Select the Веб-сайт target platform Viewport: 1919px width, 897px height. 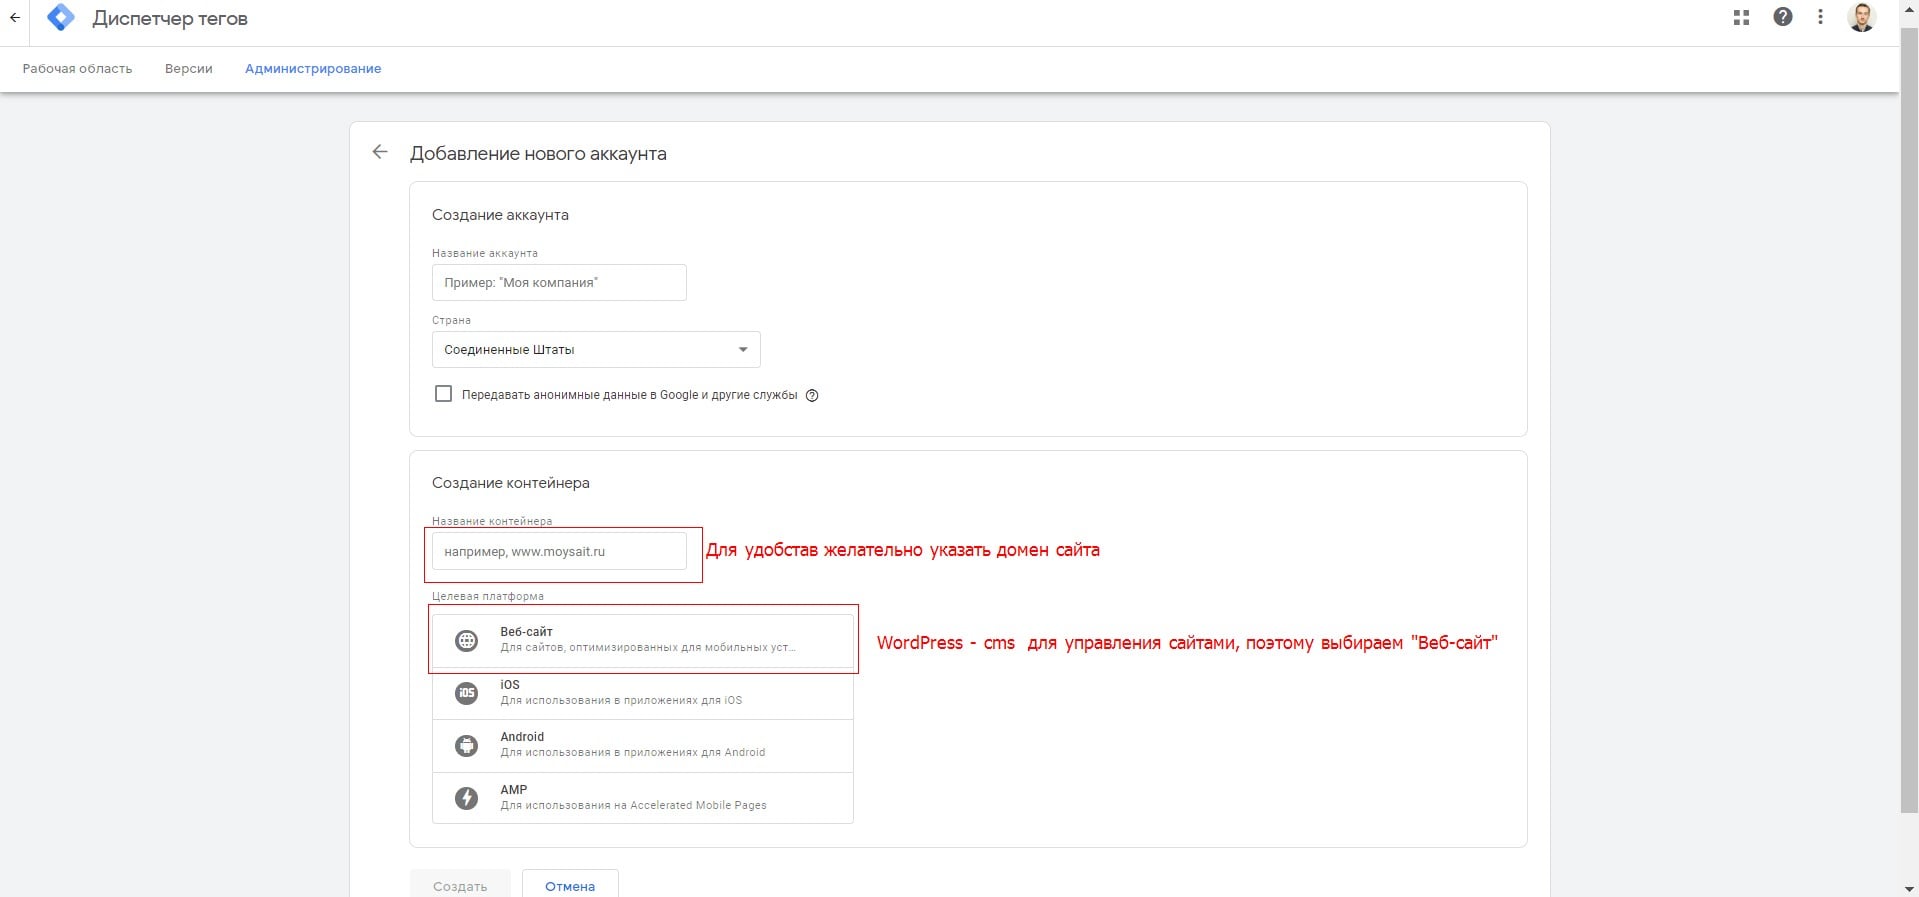pos(642,640)
